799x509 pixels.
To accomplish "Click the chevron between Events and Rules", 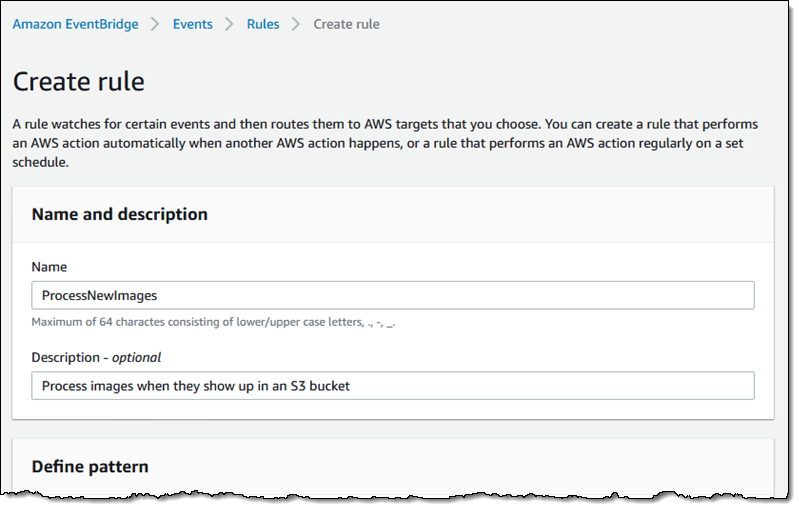I will pyautogui.click(x=230, y=24).
